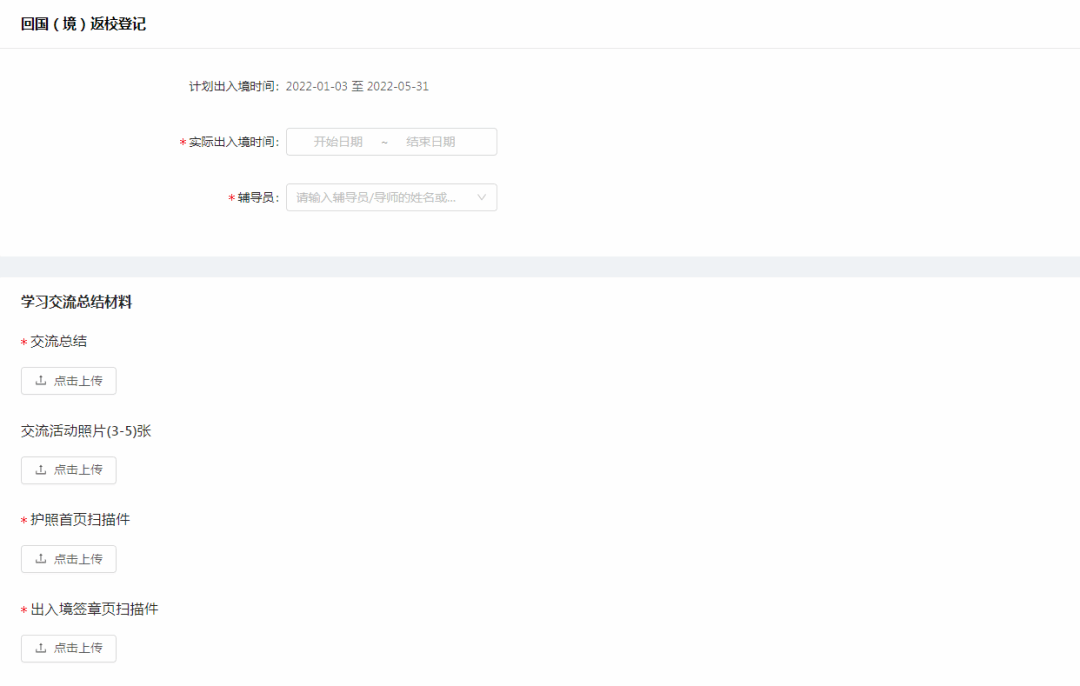Click the 学习交流总结材料 section heading
This screenshot has height=686, width=1080.
tap(76, 302)
